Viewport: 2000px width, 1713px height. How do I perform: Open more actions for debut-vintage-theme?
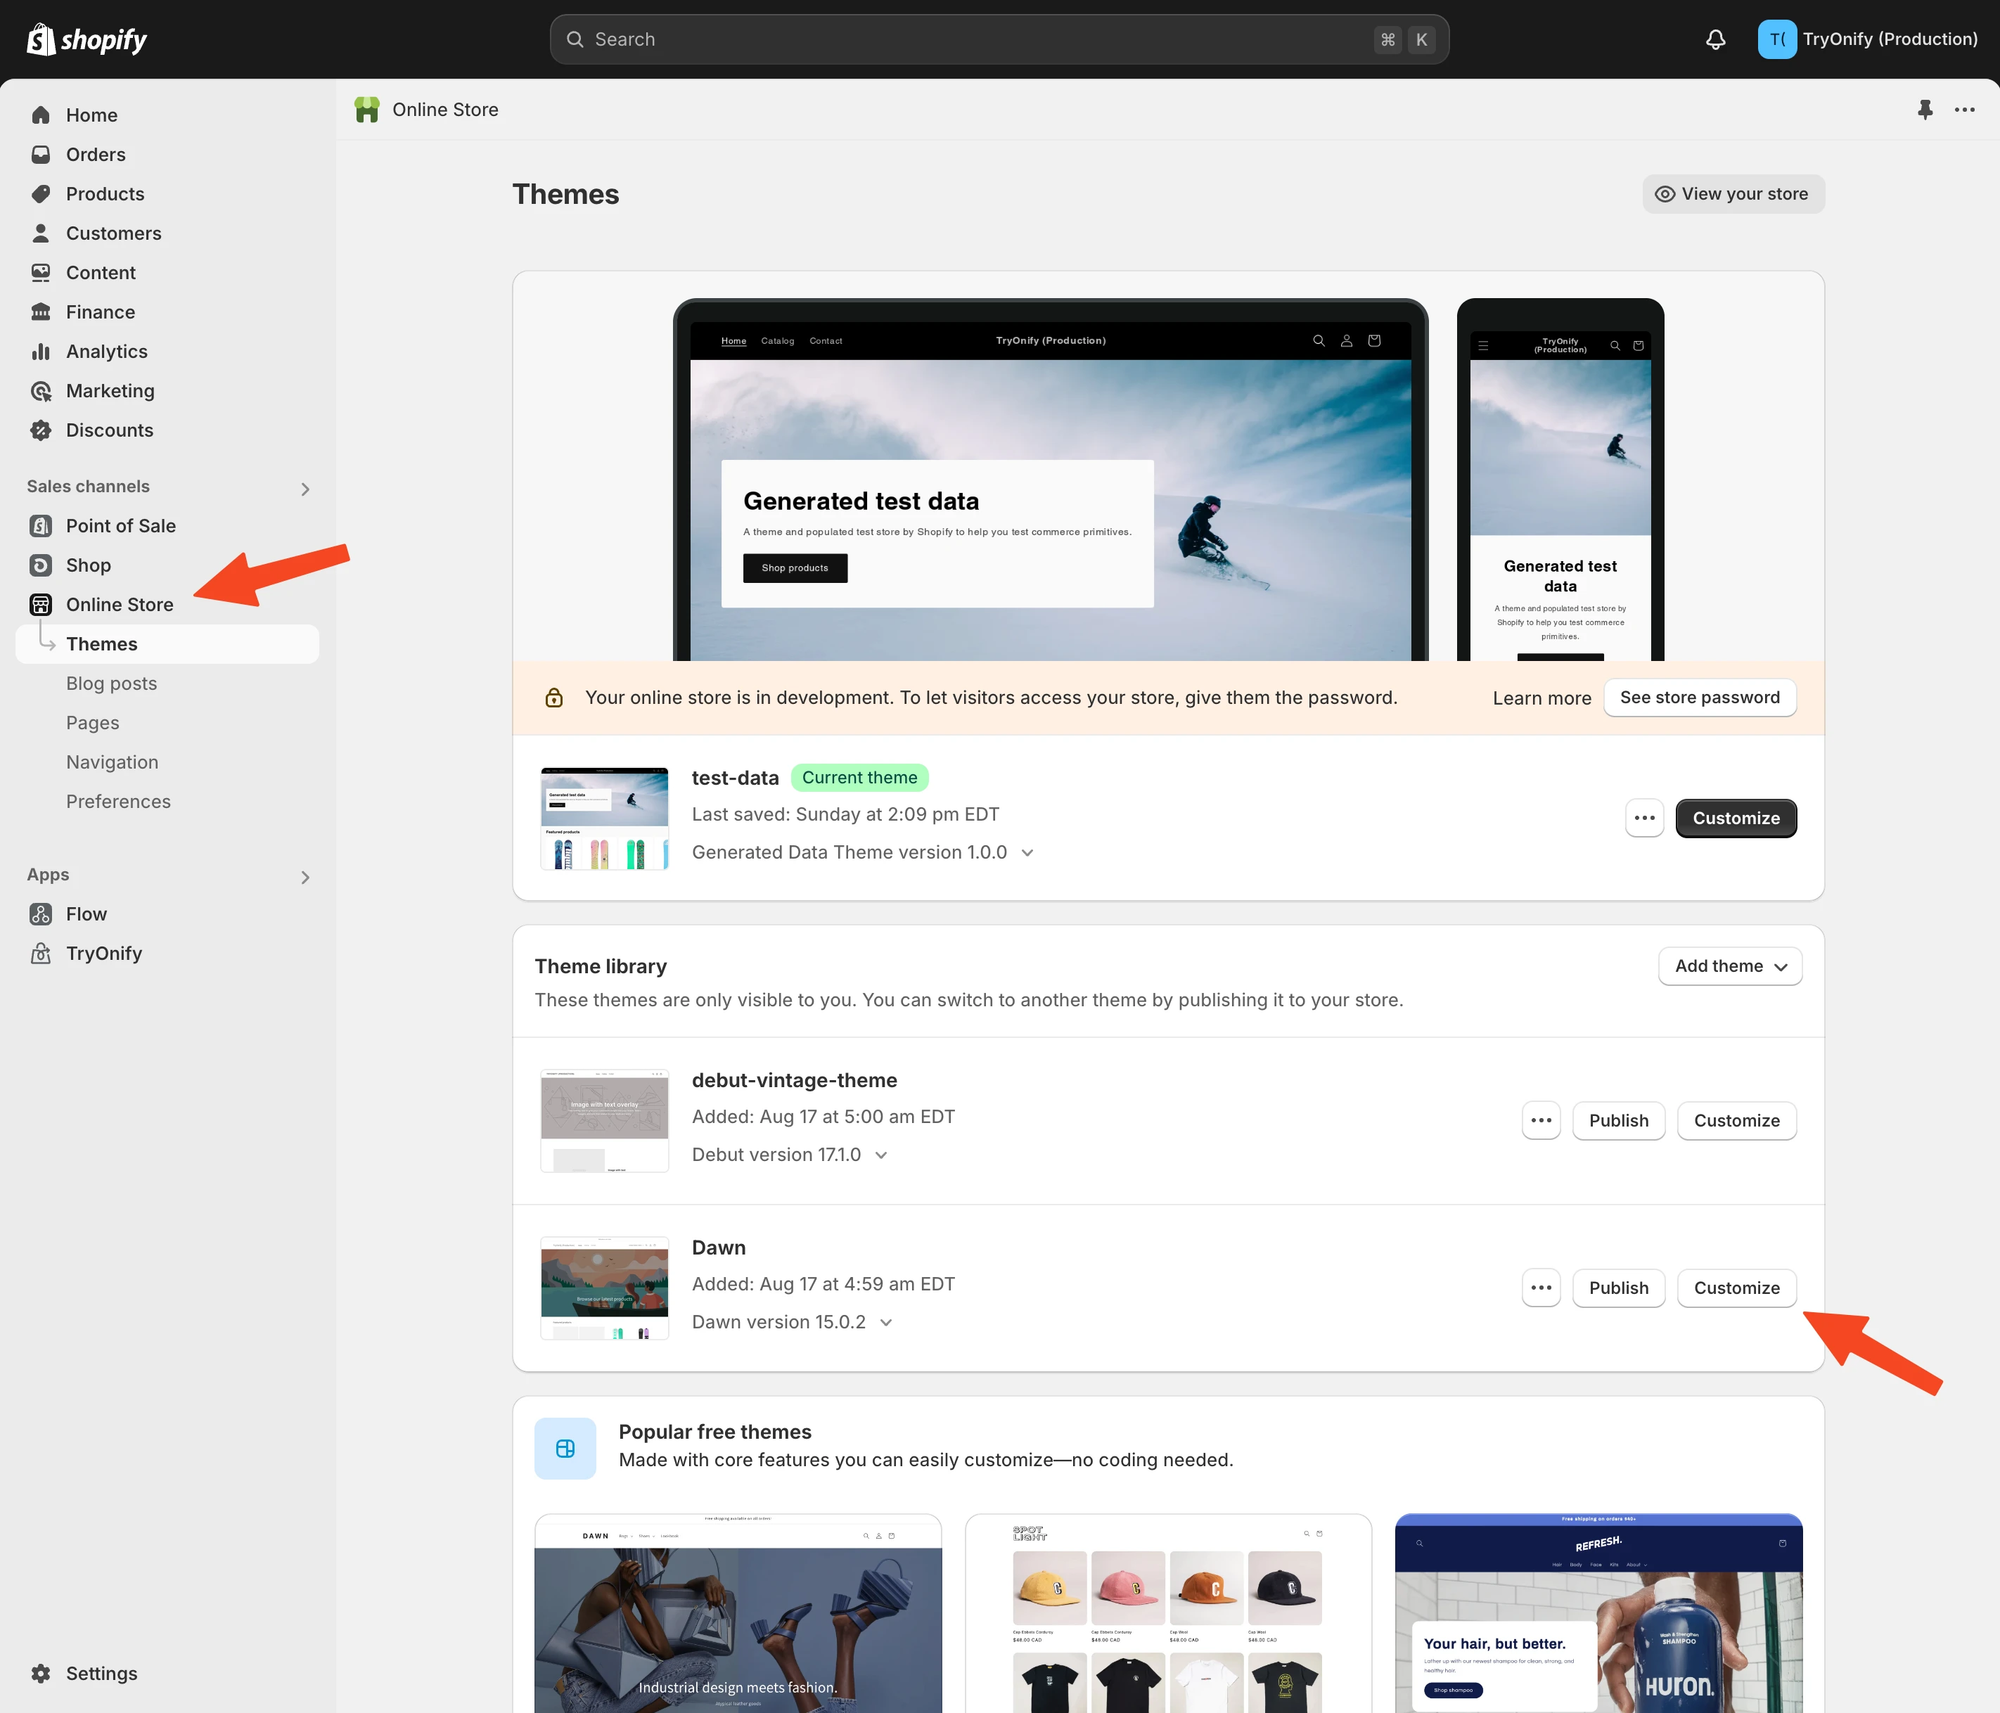[x=1541, y=1120]
